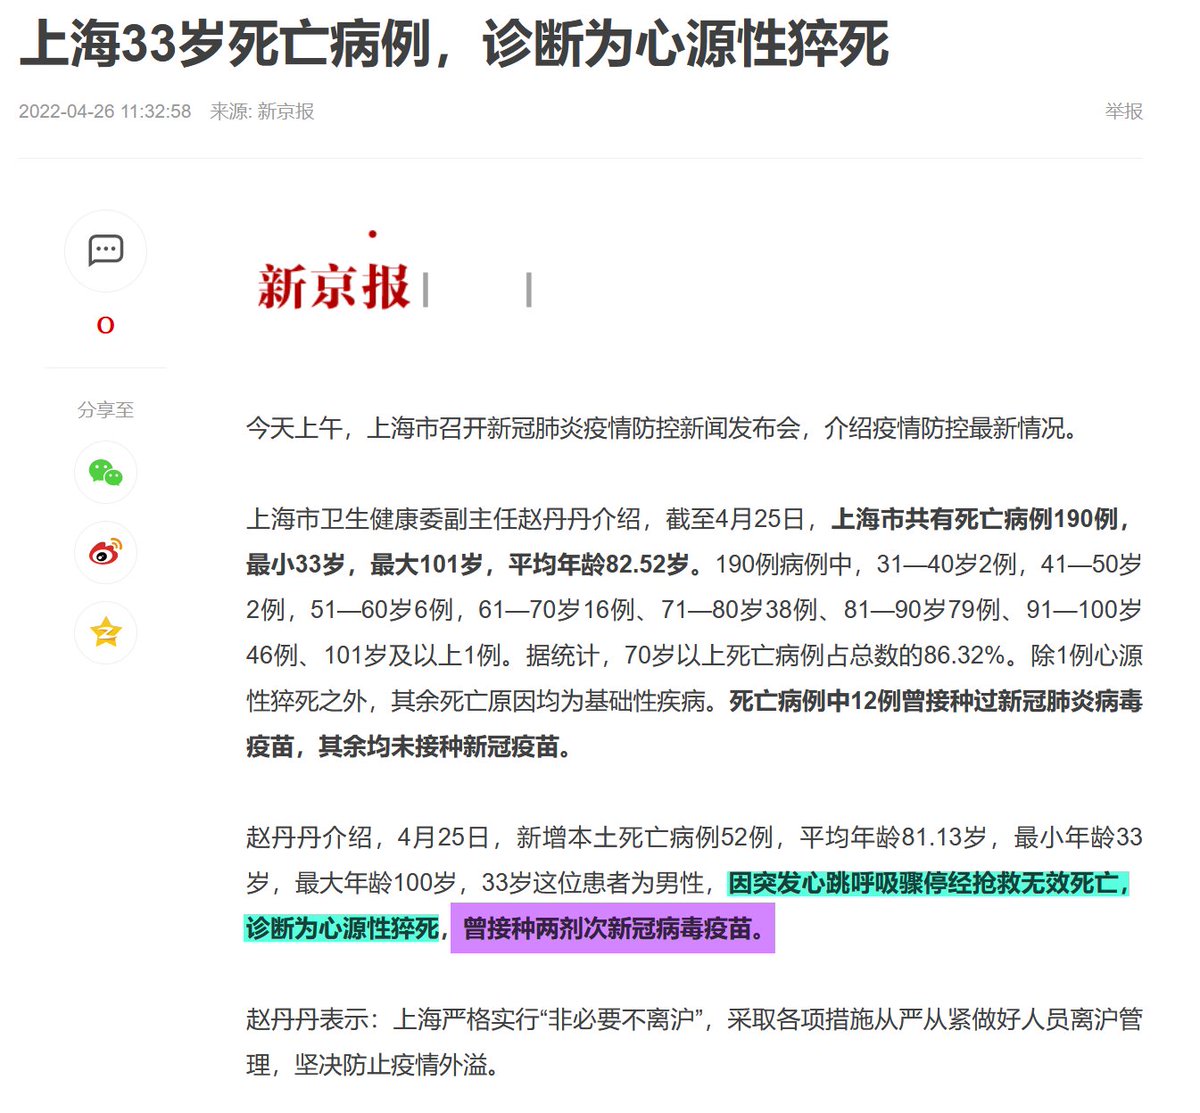Click the text 新增本土死亡病例52例
Viewport: 1200px width, 1113px height.
(645, 837)
